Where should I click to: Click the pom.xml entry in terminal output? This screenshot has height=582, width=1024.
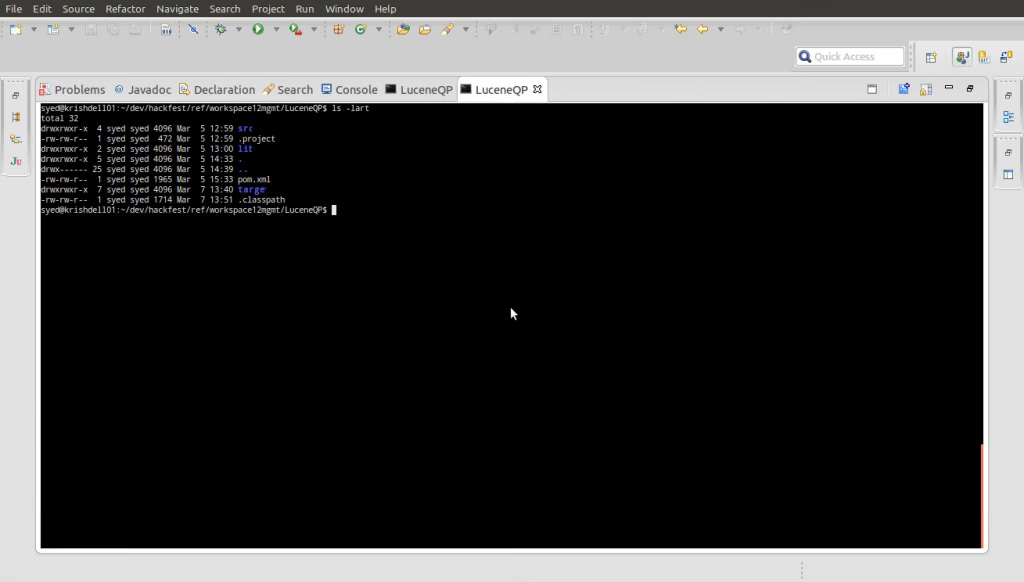(254, 179)
